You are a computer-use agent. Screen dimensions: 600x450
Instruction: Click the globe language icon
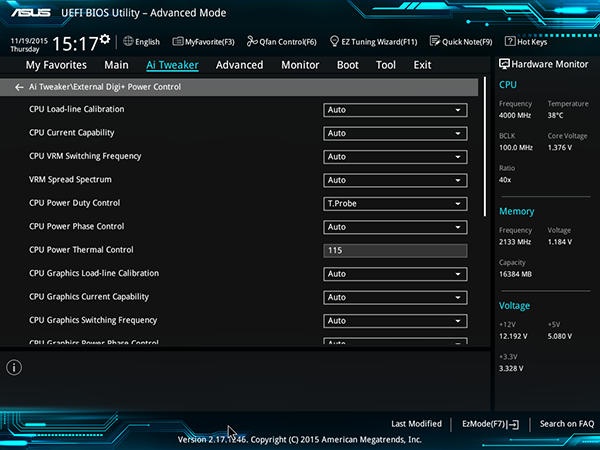click(x=128, y=41)
